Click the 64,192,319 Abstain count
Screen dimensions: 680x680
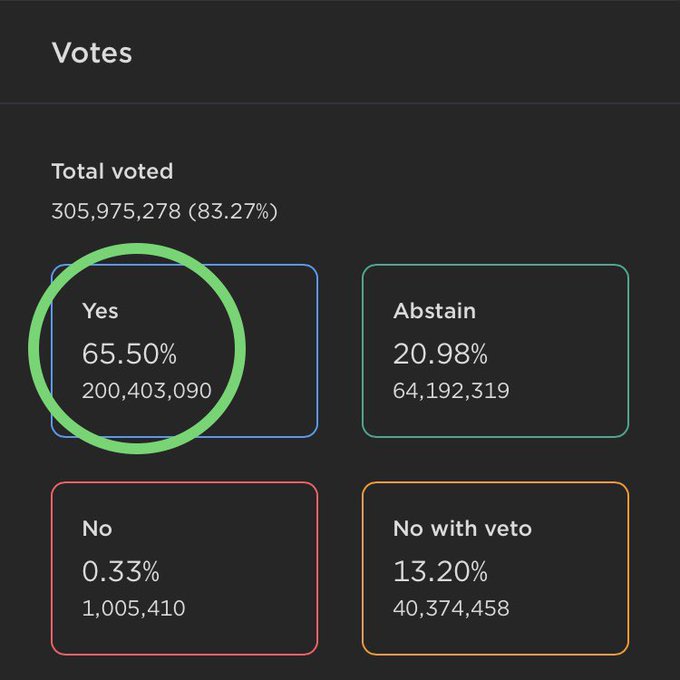click(x=451, y=390)
